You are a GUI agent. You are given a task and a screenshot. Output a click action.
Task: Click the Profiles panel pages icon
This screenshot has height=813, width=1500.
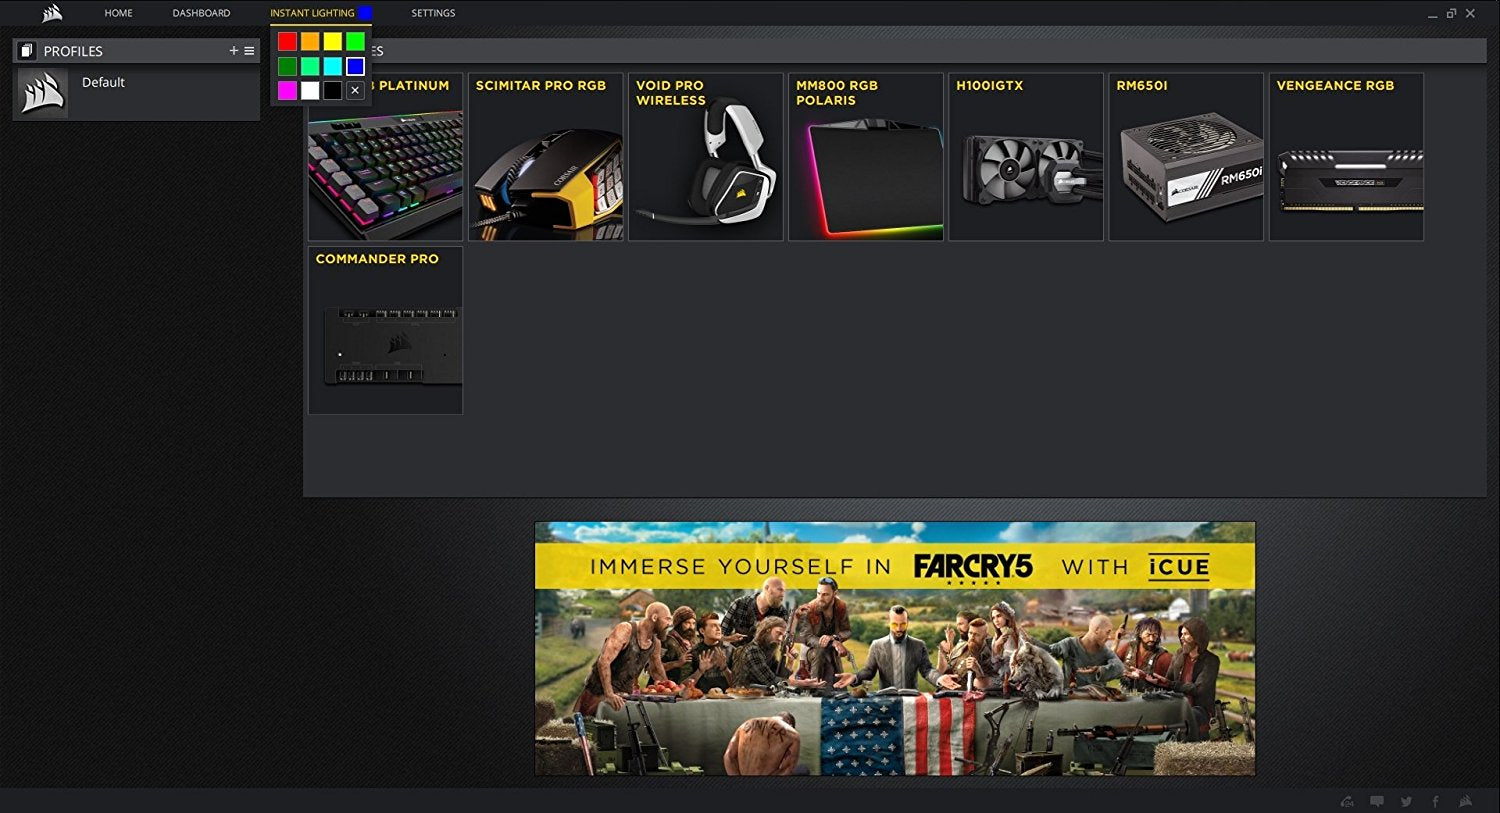[27, 51]
